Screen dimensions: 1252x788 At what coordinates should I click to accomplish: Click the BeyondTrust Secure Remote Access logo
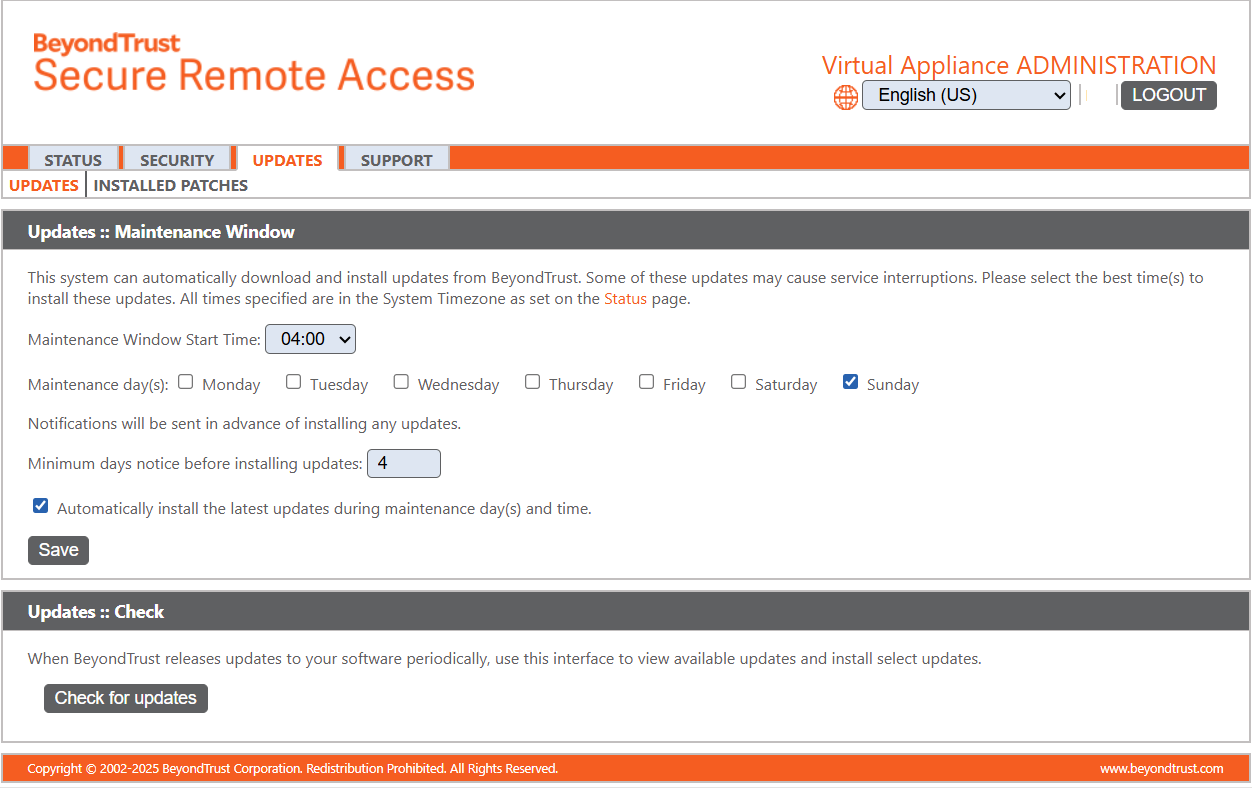(x=254, y=63)
